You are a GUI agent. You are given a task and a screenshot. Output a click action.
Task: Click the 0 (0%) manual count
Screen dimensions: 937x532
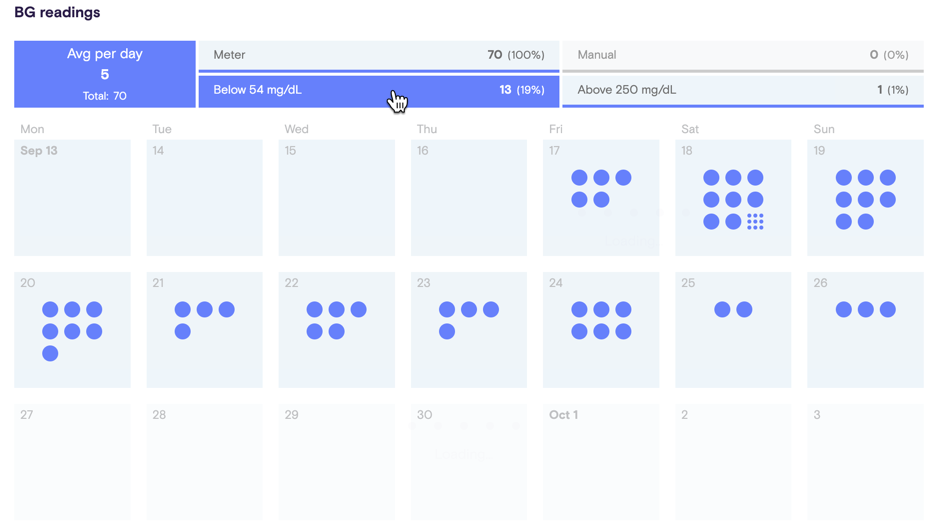pyautogui.click(x=889, y=55)
